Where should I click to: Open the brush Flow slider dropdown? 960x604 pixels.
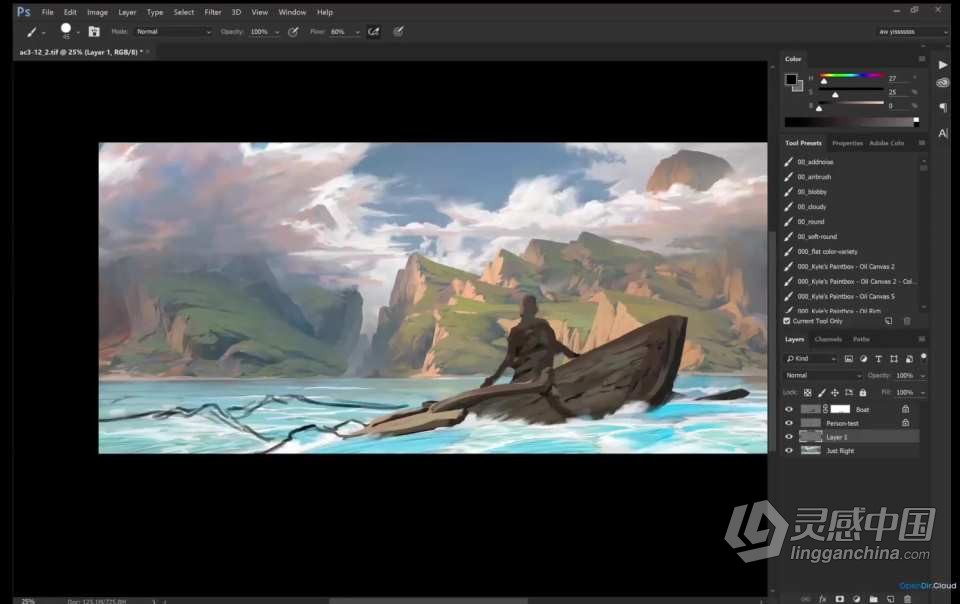click(x=358, y=32)
